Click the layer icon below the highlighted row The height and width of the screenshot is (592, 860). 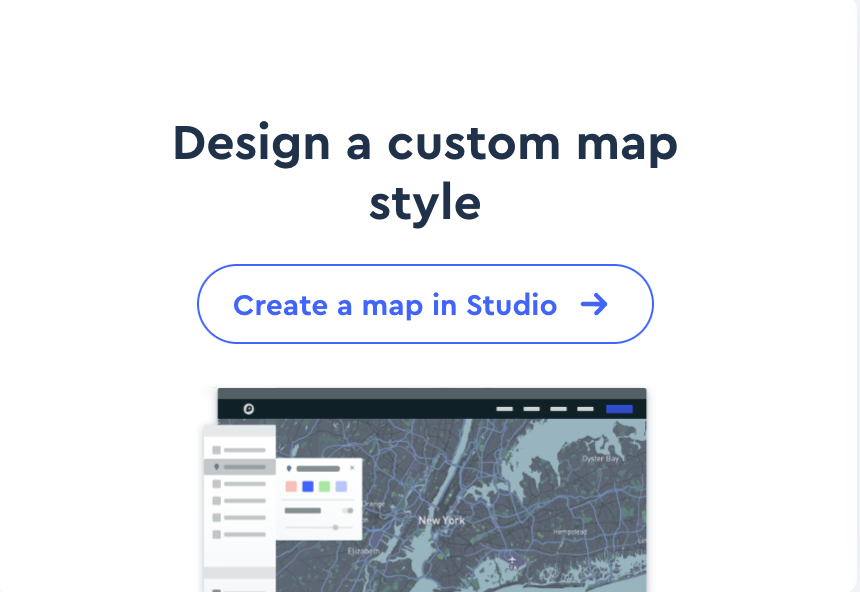coord(216,483)
